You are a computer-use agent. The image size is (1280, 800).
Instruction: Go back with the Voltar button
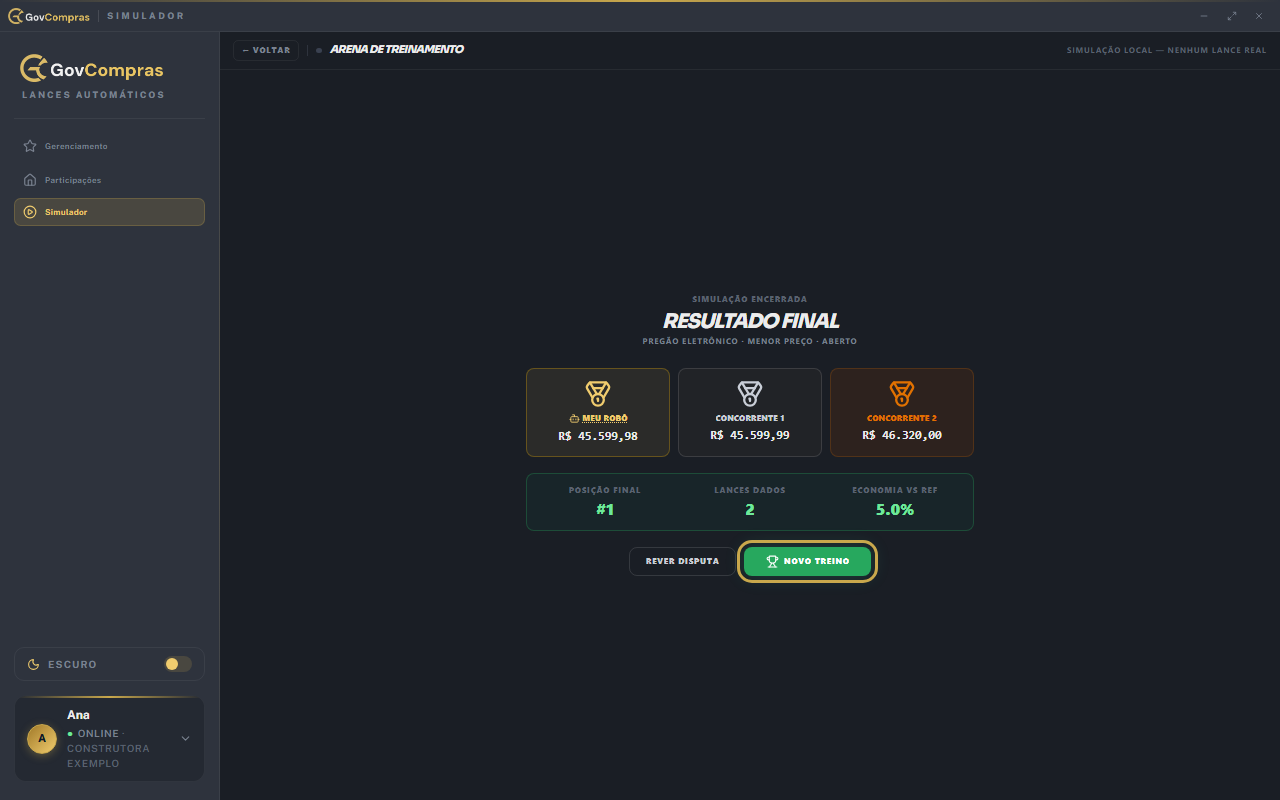[266, 50]
